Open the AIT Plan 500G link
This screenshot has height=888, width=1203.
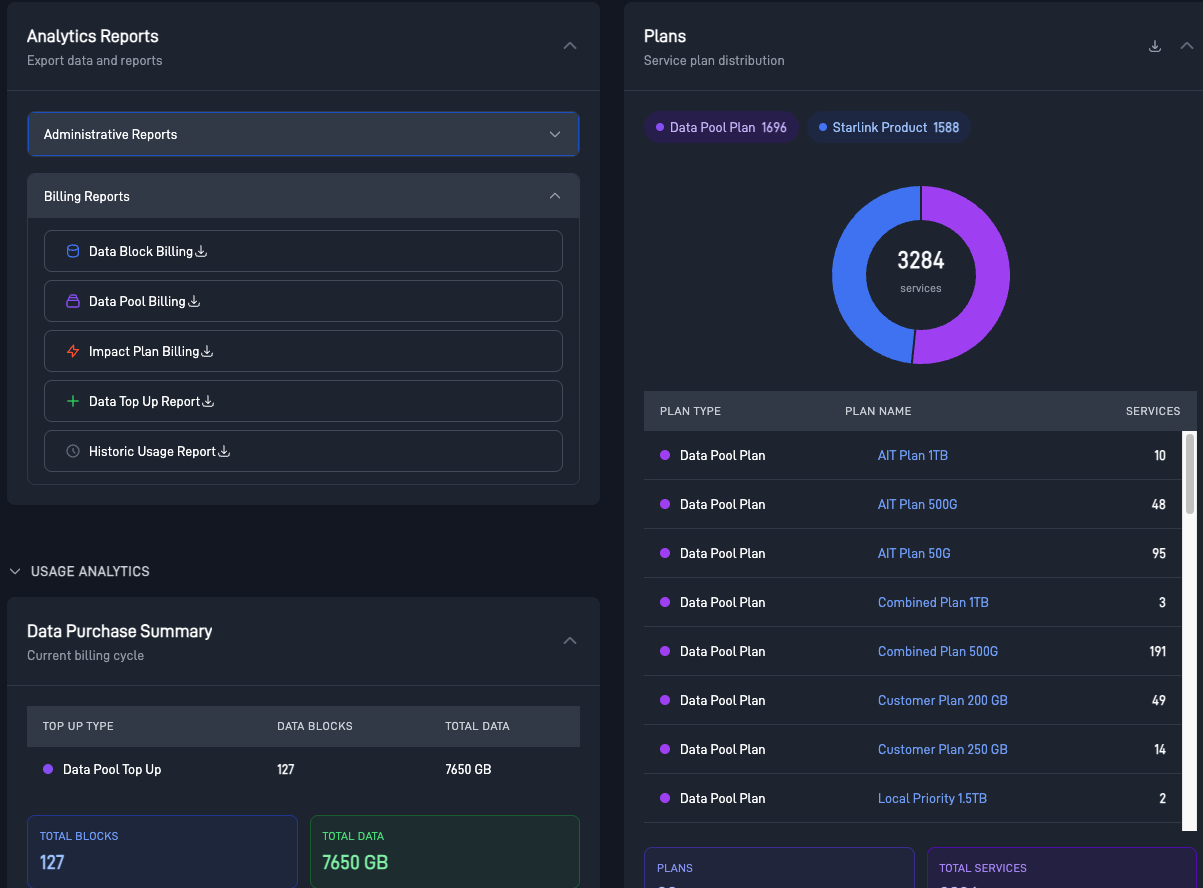coord(917,504)
